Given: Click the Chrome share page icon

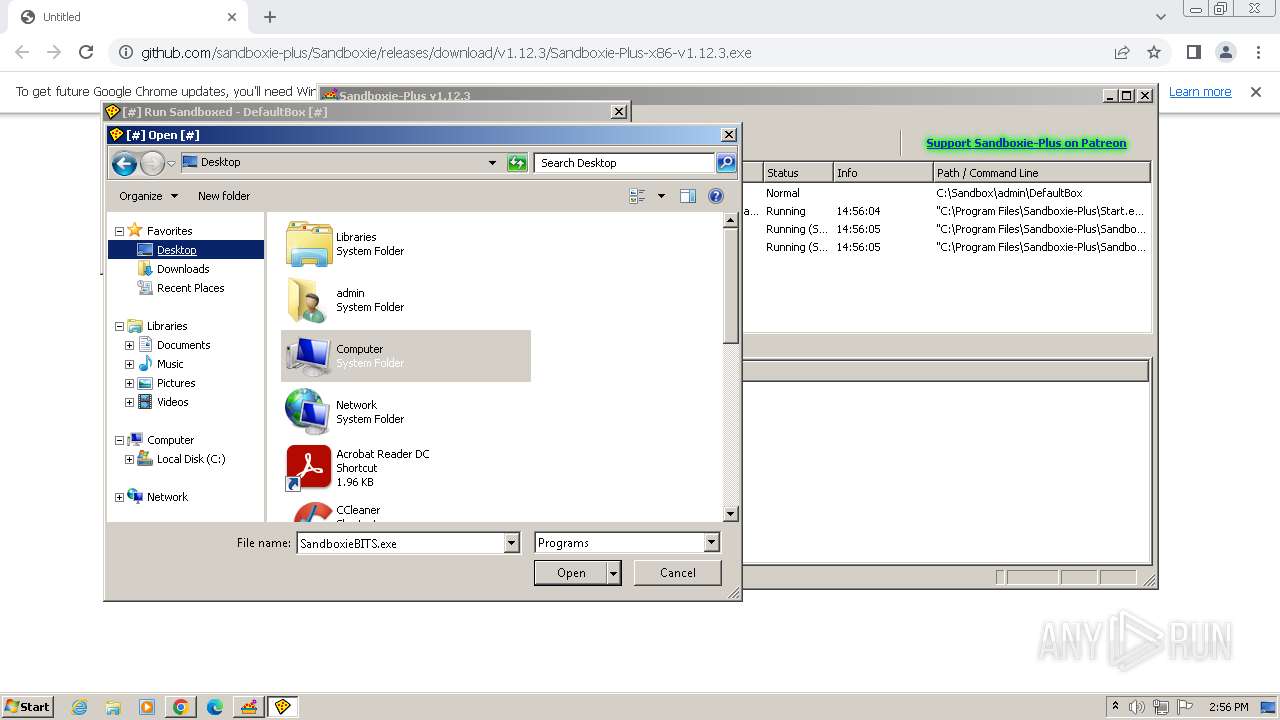Looking at the screenshot, I should click(1122, 52).
